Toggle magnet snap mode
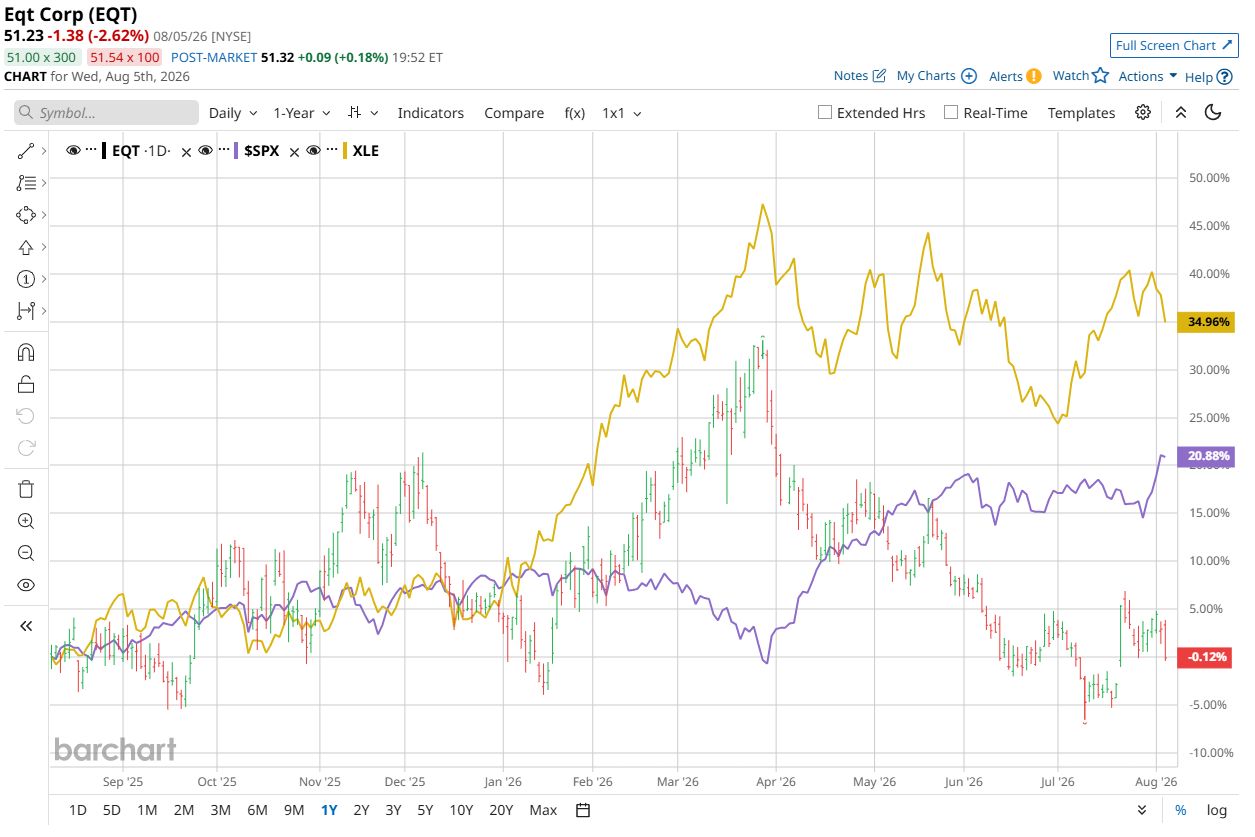This screenshot has width=1255, height=837. tap(26, 352)
